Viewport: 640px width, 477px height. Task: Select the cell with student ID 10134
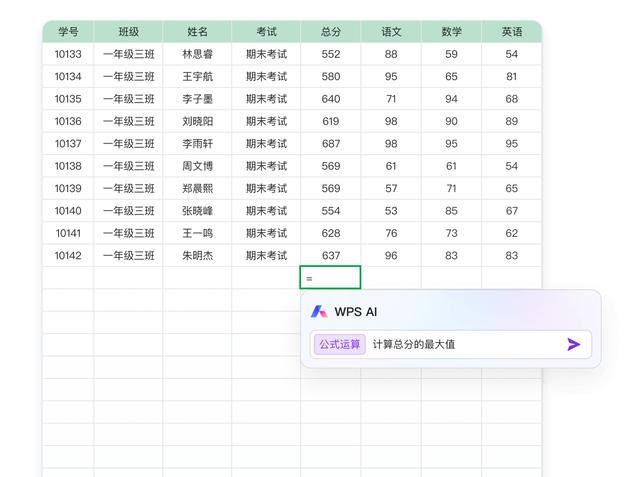(68, 77)
